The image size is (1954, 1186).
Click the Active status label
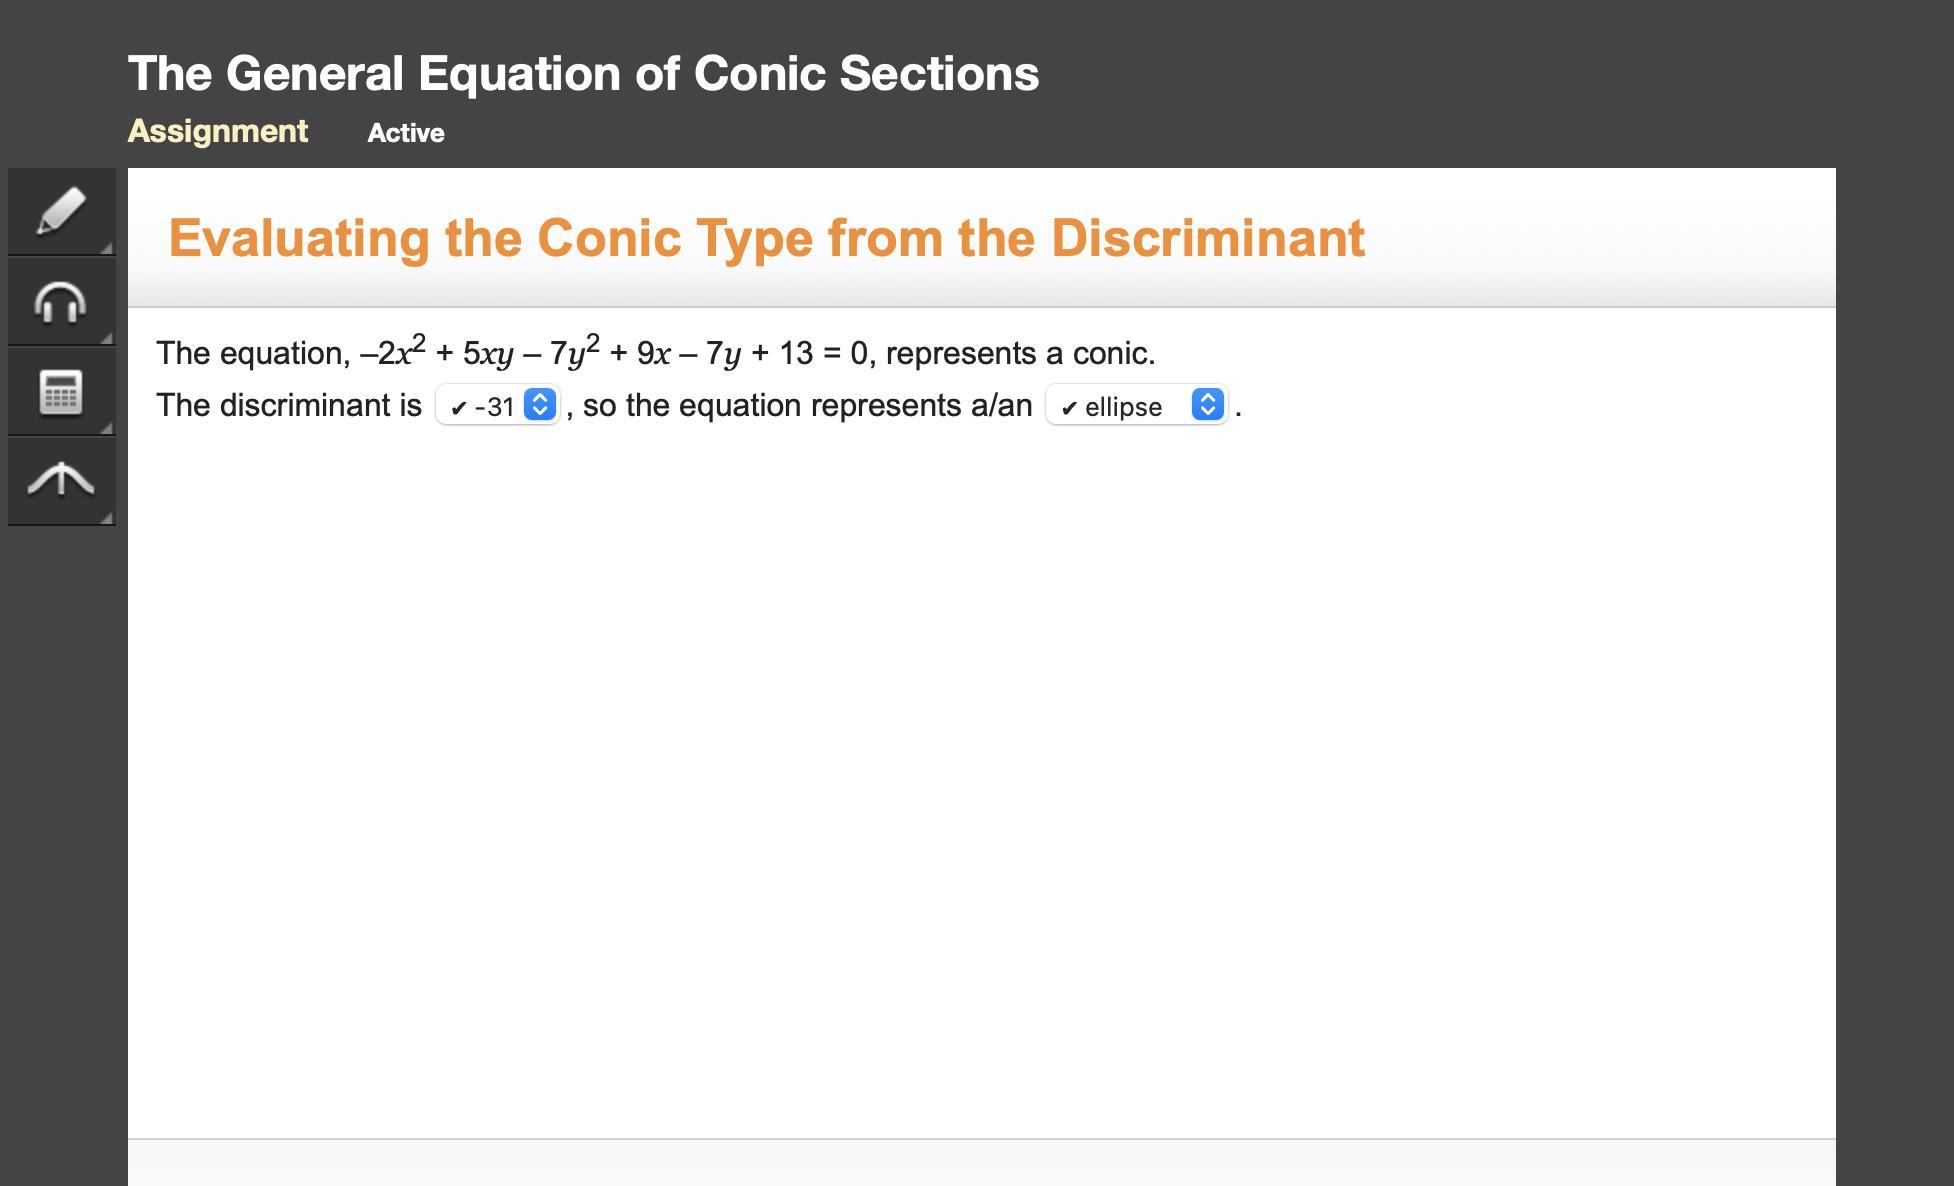tap(406, 133)
